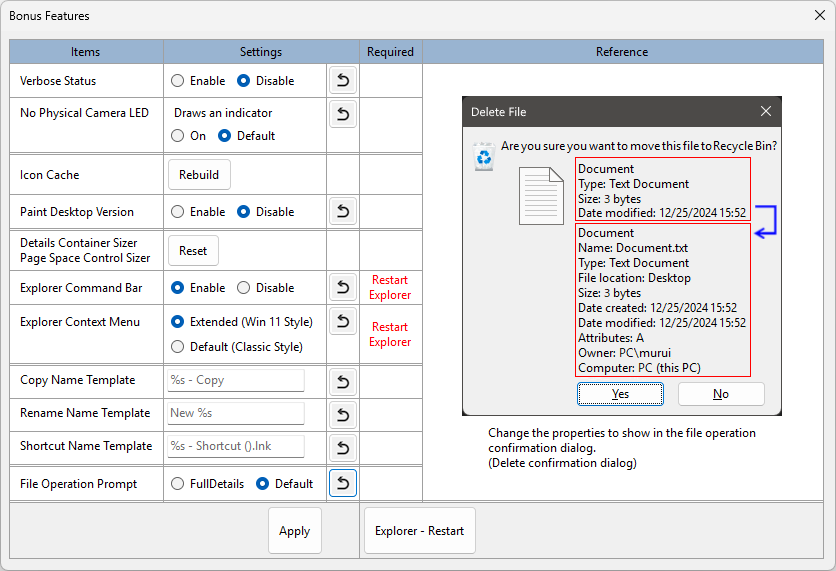Select the Paint Desktop Version label
This screenshot has height=571, width=836.
click(77, 212)
